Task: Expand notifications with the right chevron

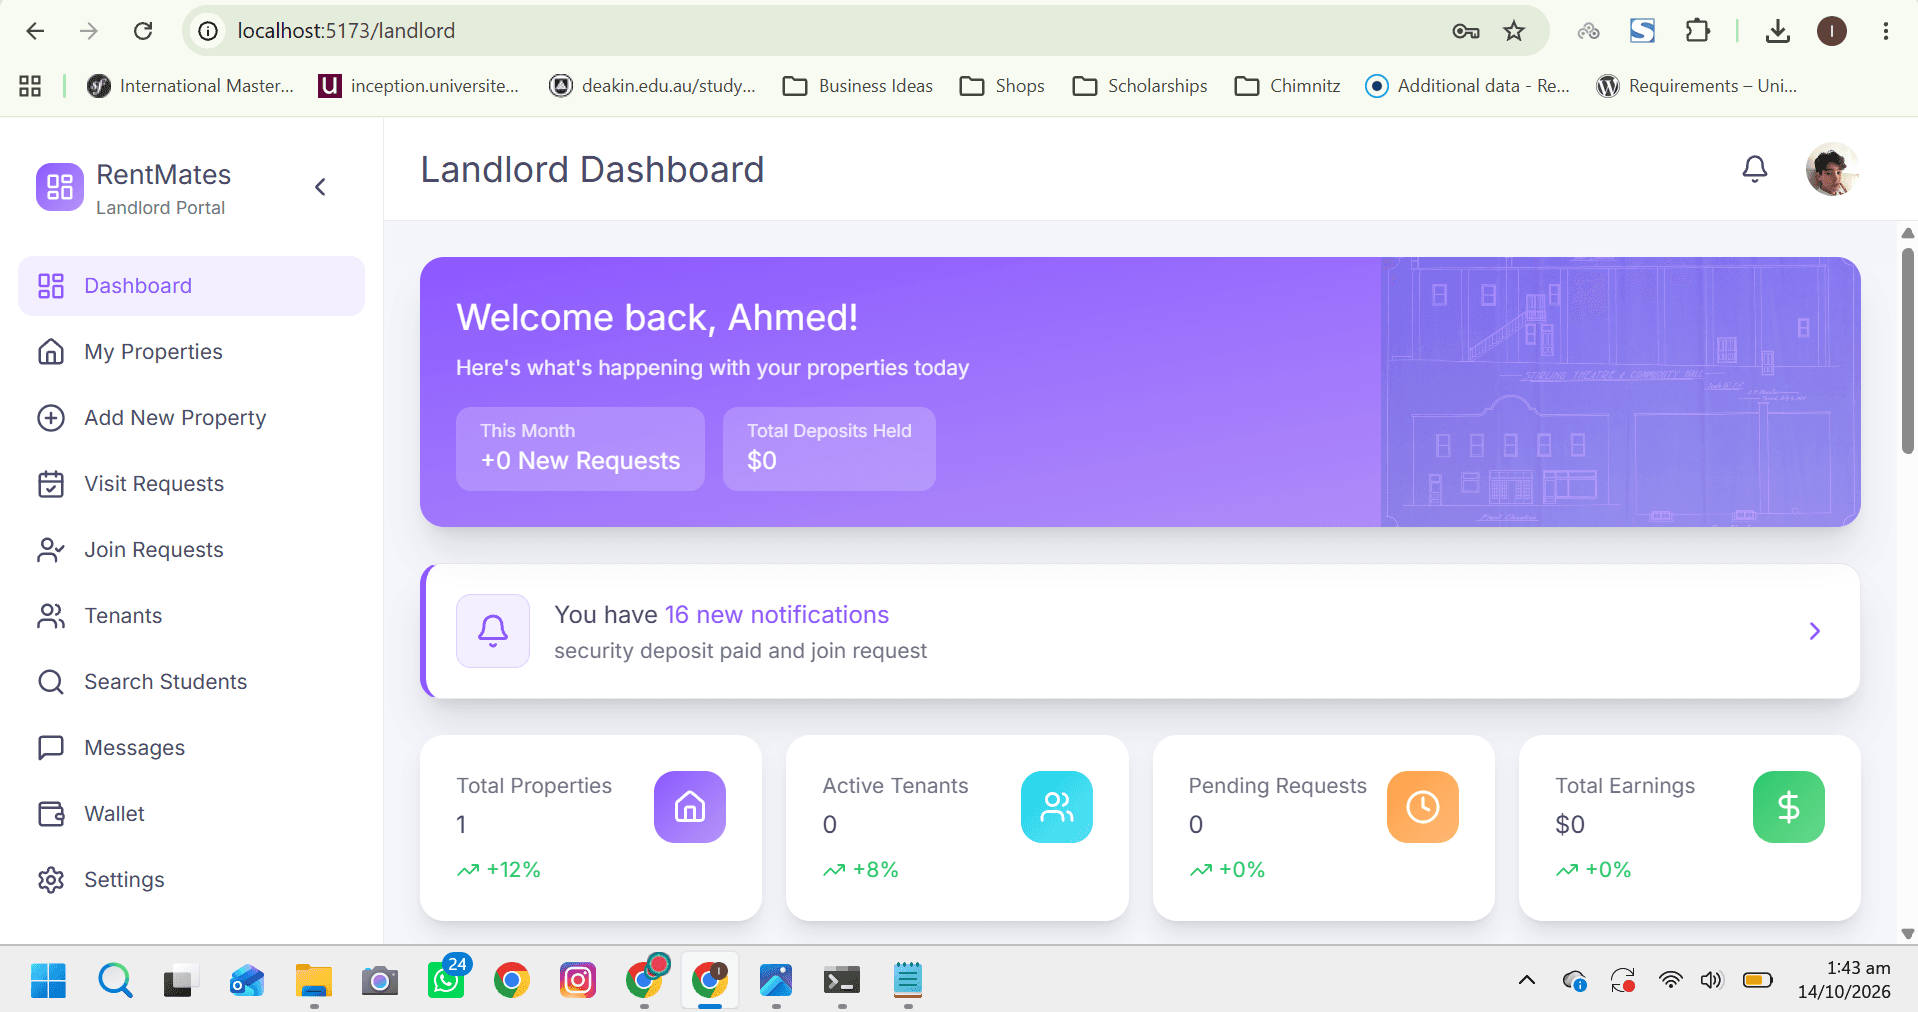Action: coord(1814,631)
